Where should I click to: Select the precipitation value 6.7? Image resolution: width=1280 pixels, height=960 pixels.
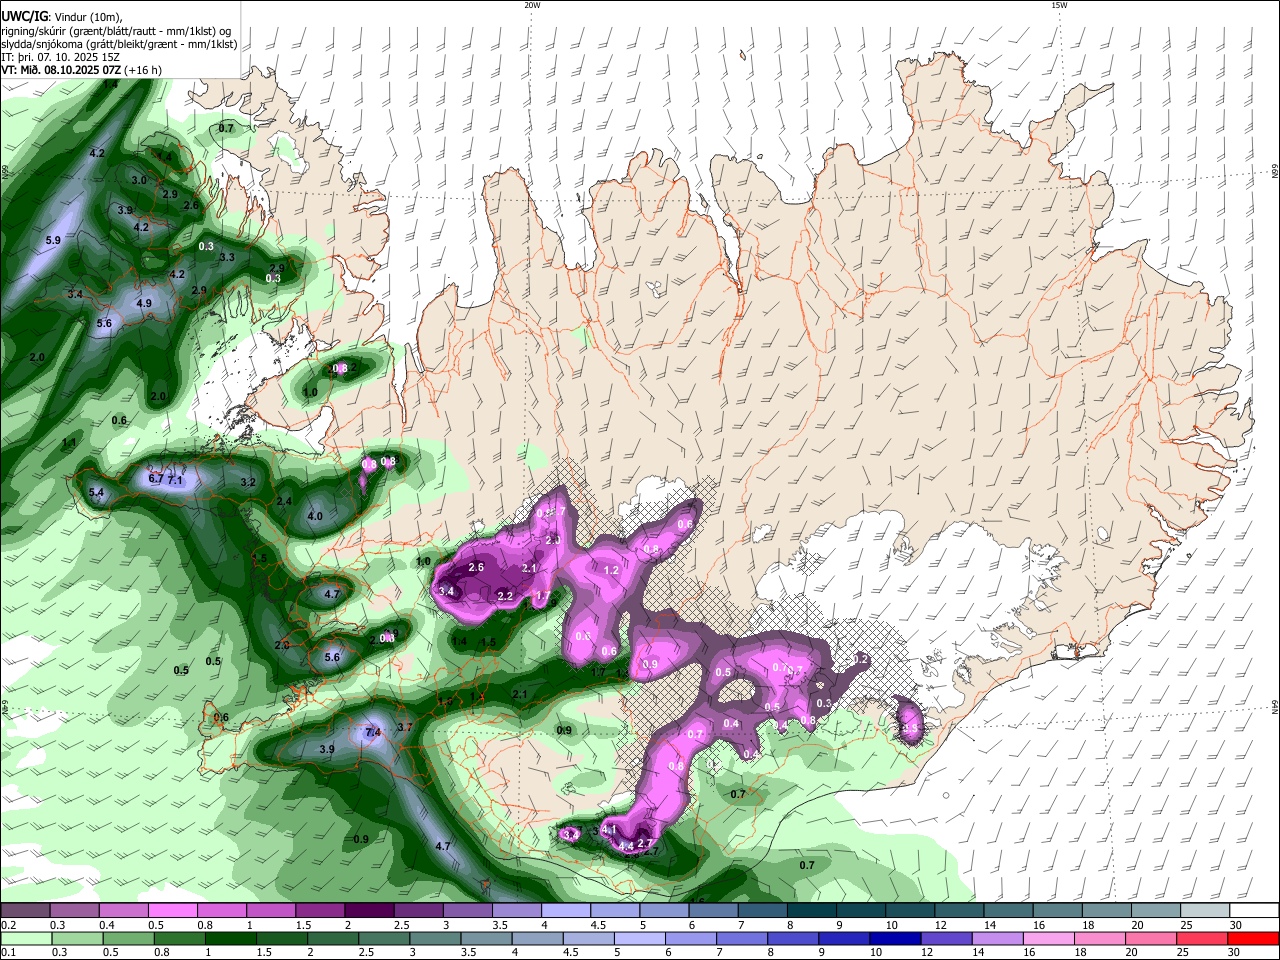pos(156,479)
